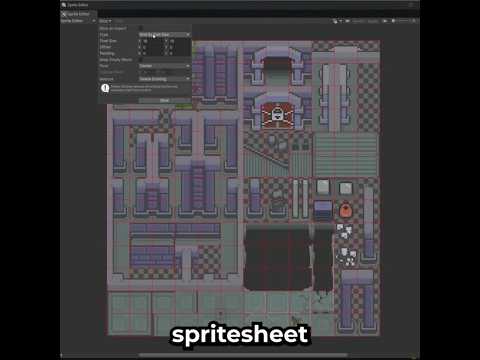Toggle the color/alpha view icon

point(384,21)
